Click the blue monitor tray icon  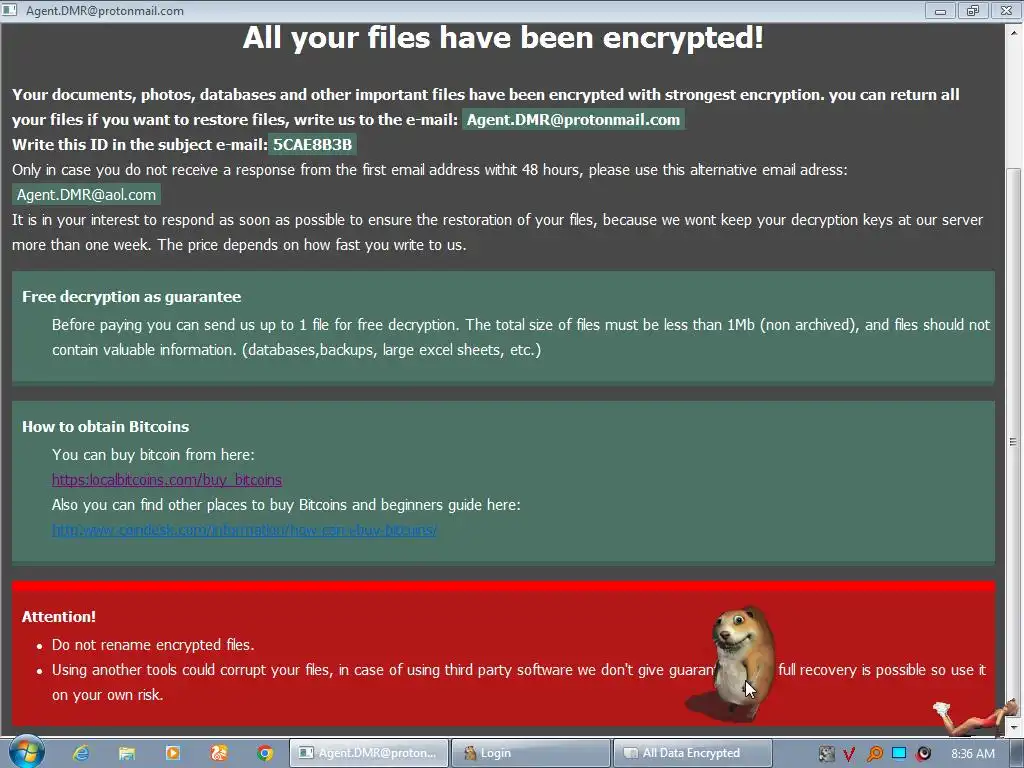tap(899, 753)
